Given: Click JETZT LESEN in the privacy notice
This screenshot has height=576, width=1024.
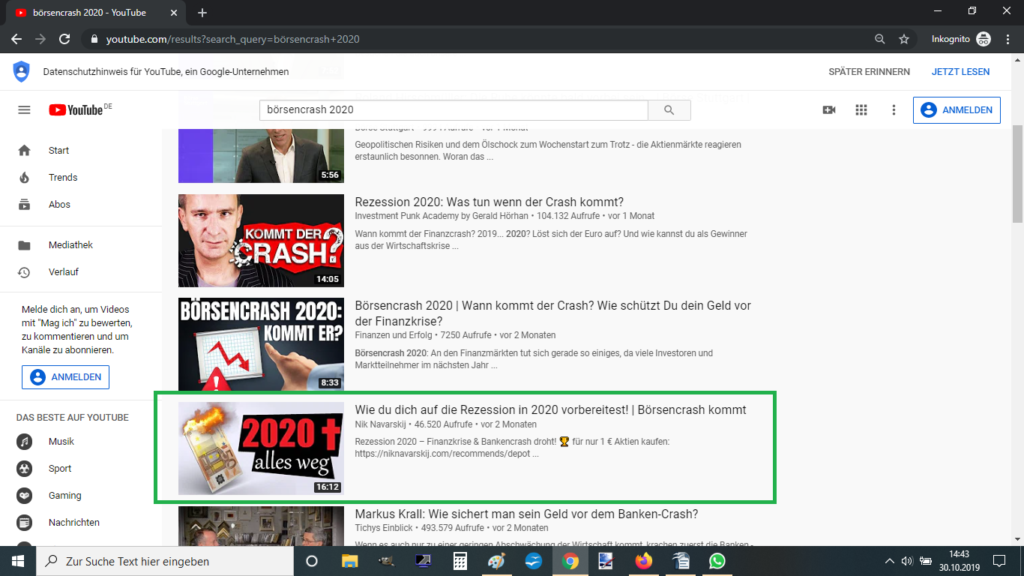Looking at the screenshot, I should click(960, 72).
